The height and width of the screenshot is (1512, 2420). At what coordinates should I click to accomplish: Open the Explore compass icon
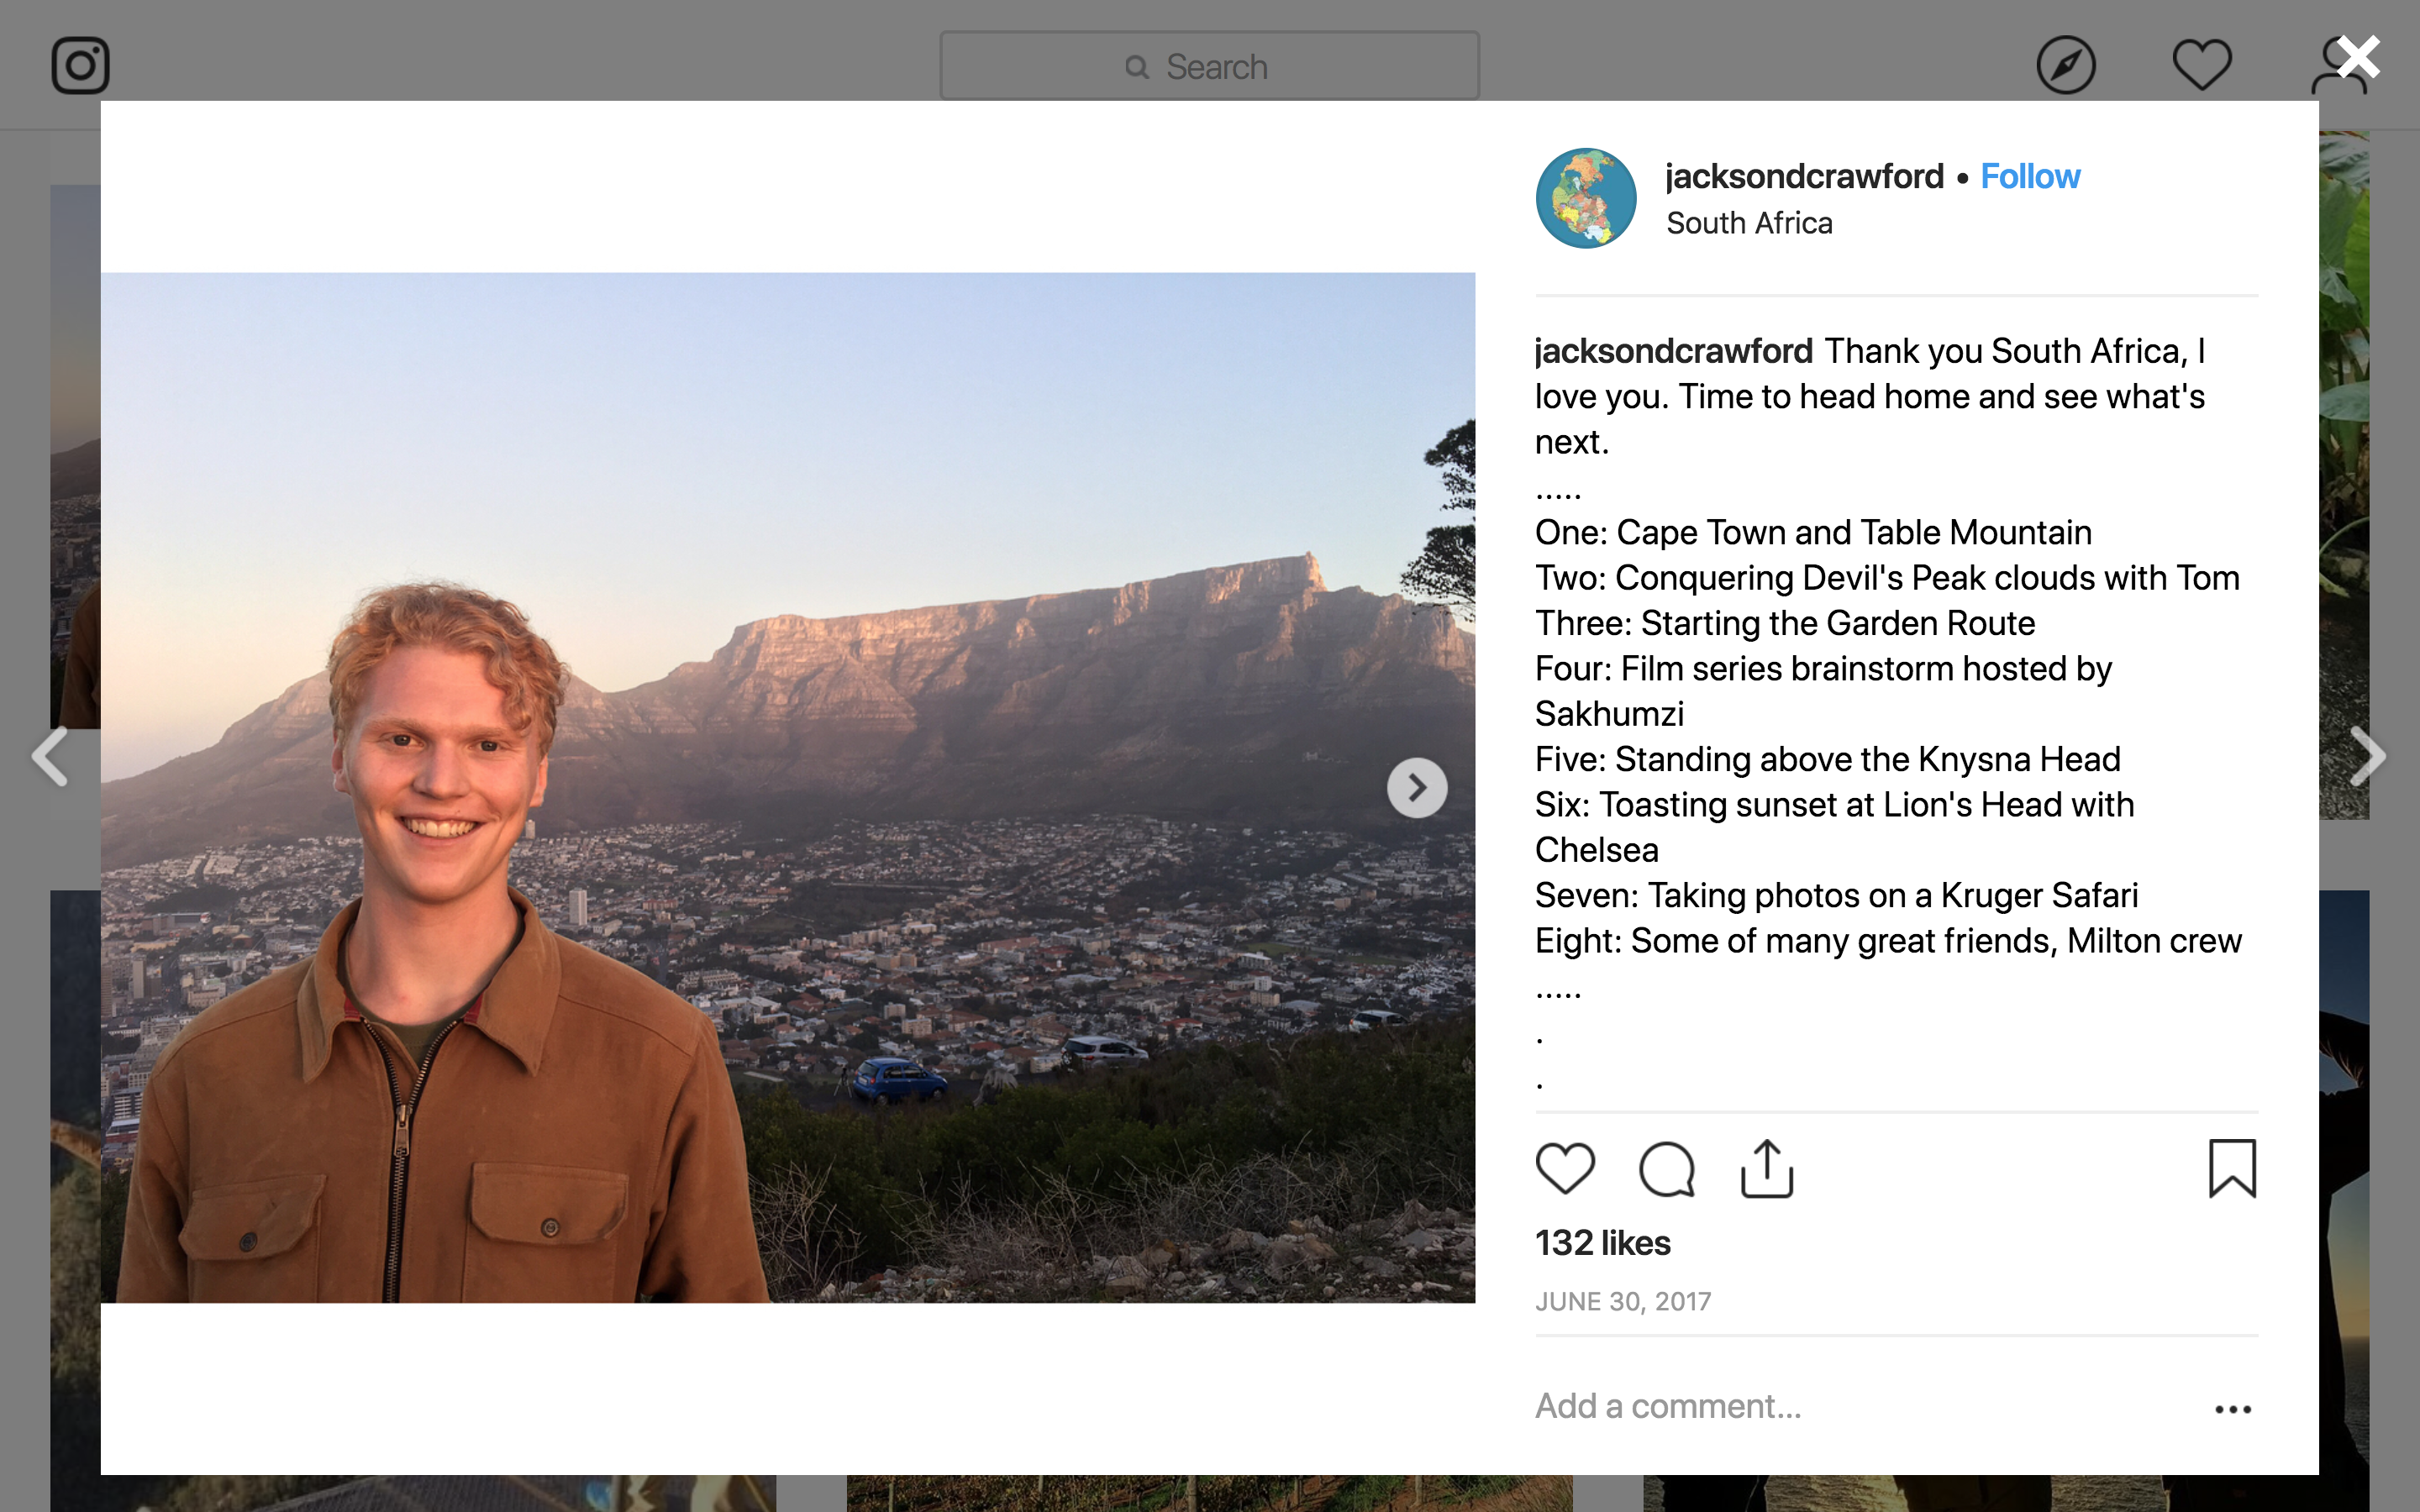(x=2066, y=66)
